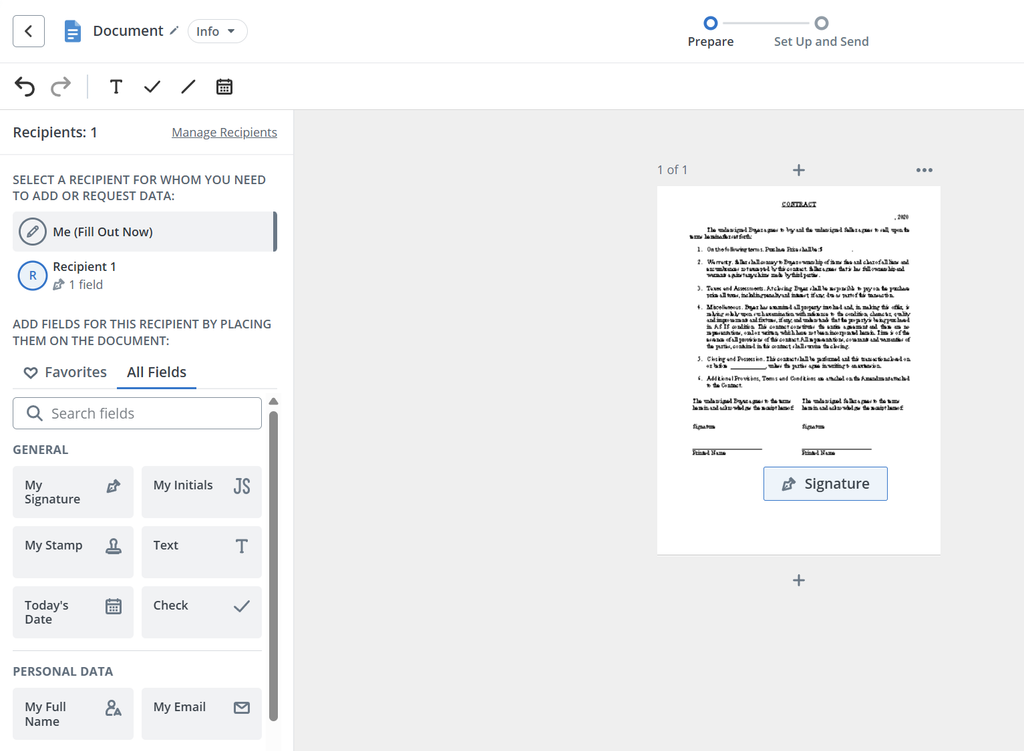Choose the My Email field

coord(202,714)
